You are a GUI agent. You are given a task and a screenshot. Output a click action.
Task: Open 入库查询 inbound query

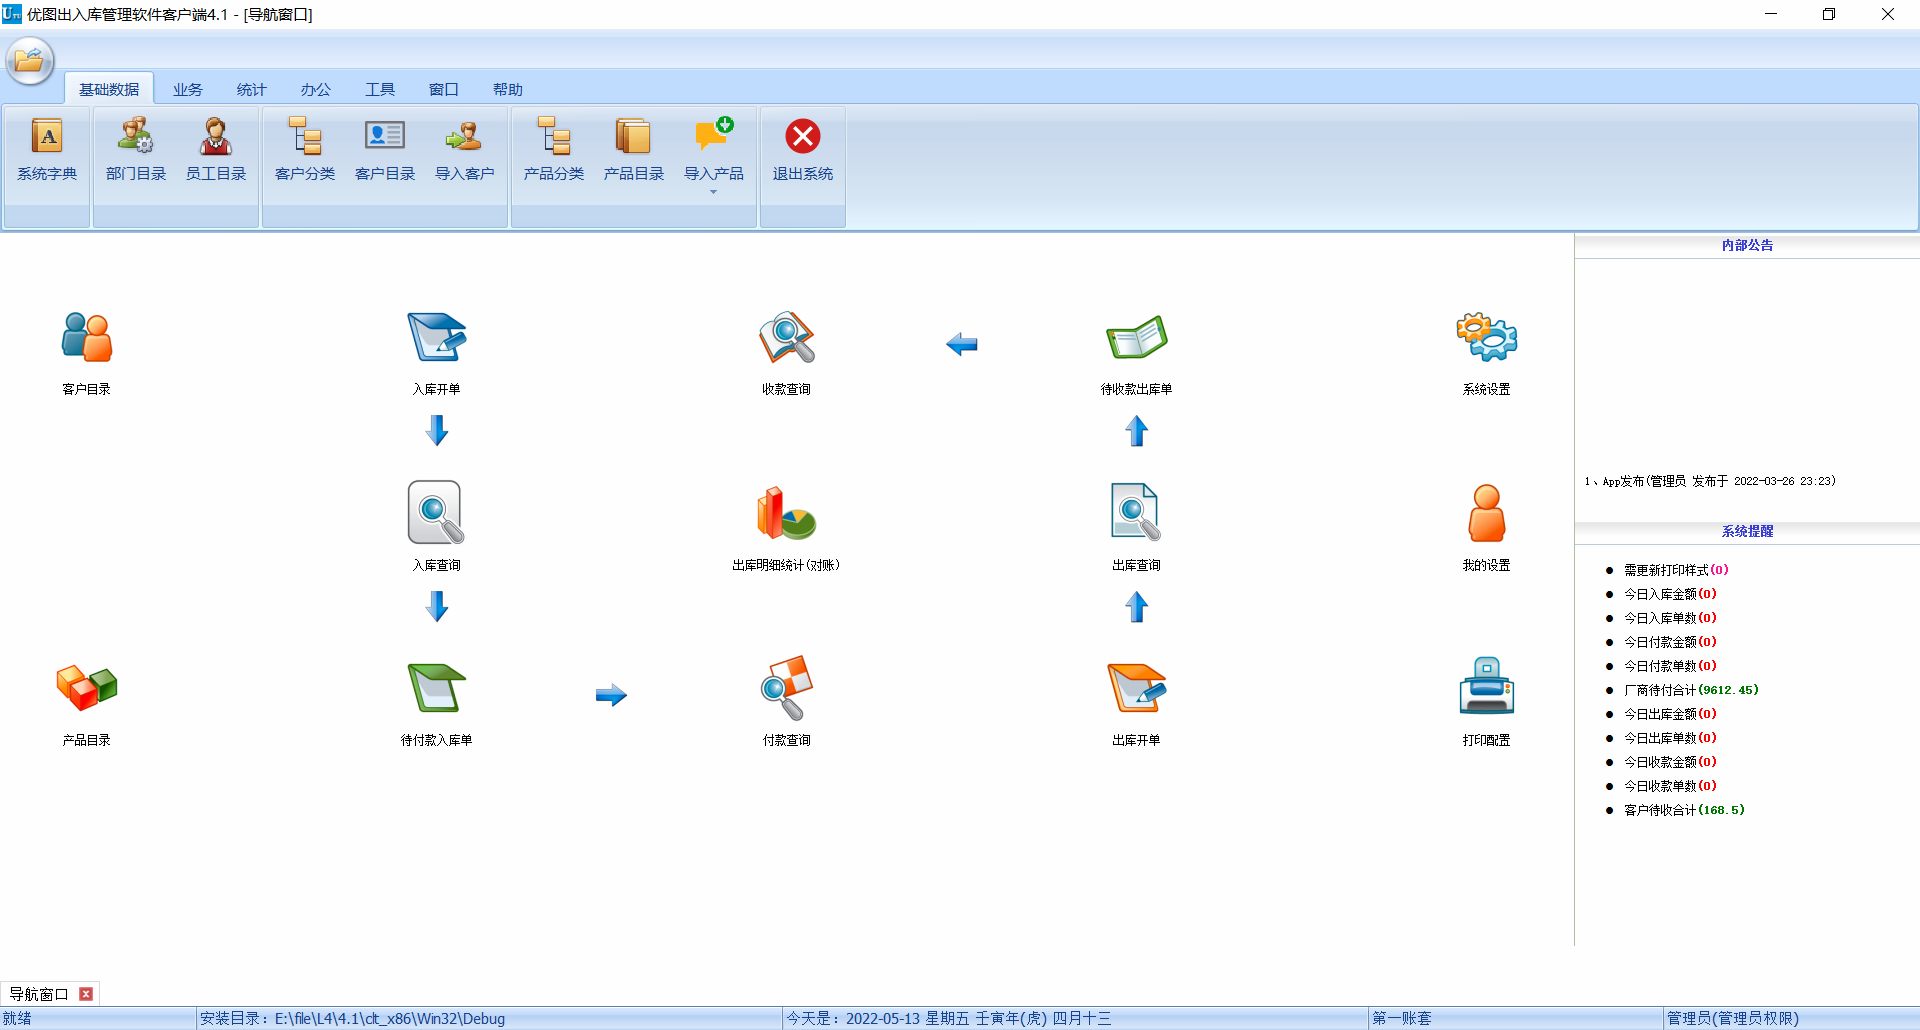pyautogui.click(x=437, y=526)
